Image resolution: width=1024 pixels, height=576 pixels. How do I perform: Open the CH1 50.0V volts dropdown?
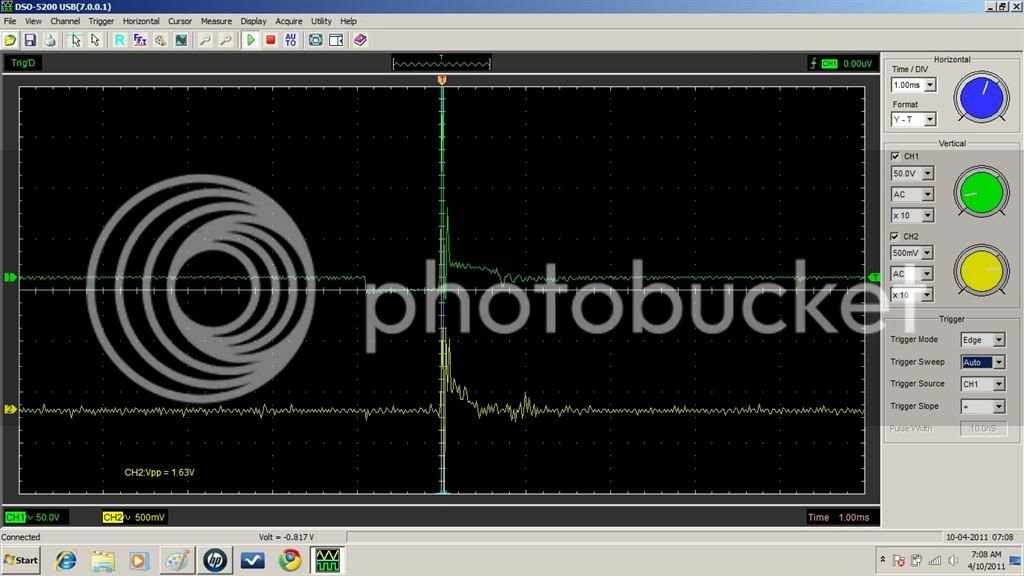click(x=928, y=174)
